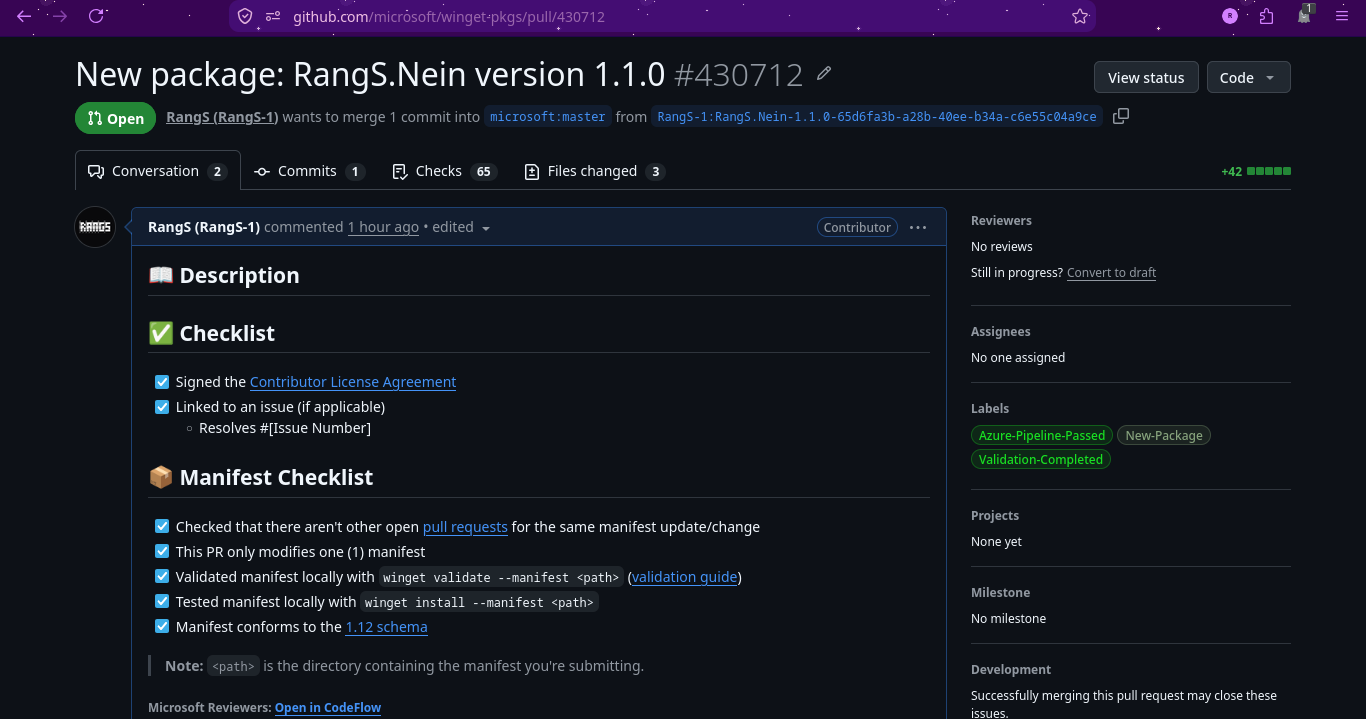Open RangS (RangS-1) author link in header
The height and width of the screenshot is (719, 1366).
click(x=222, y=116)
